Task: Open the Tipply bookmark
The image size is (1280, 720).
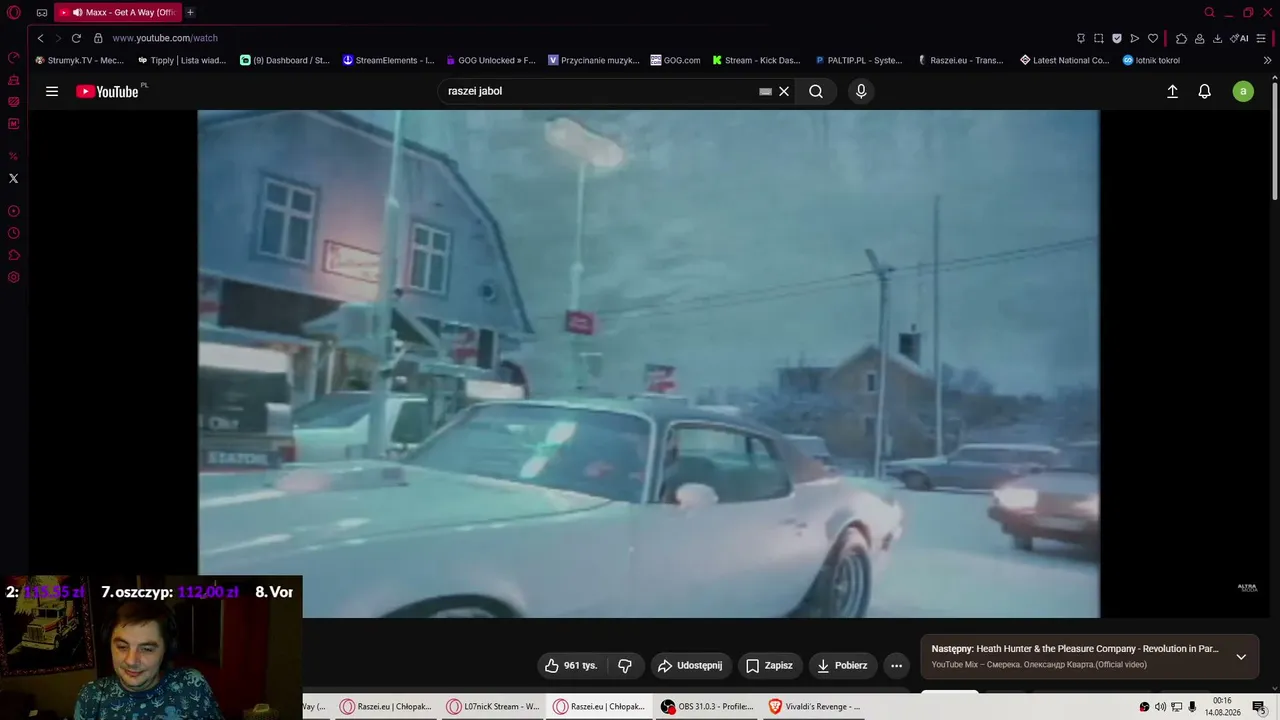Action: tap(183, 60)
